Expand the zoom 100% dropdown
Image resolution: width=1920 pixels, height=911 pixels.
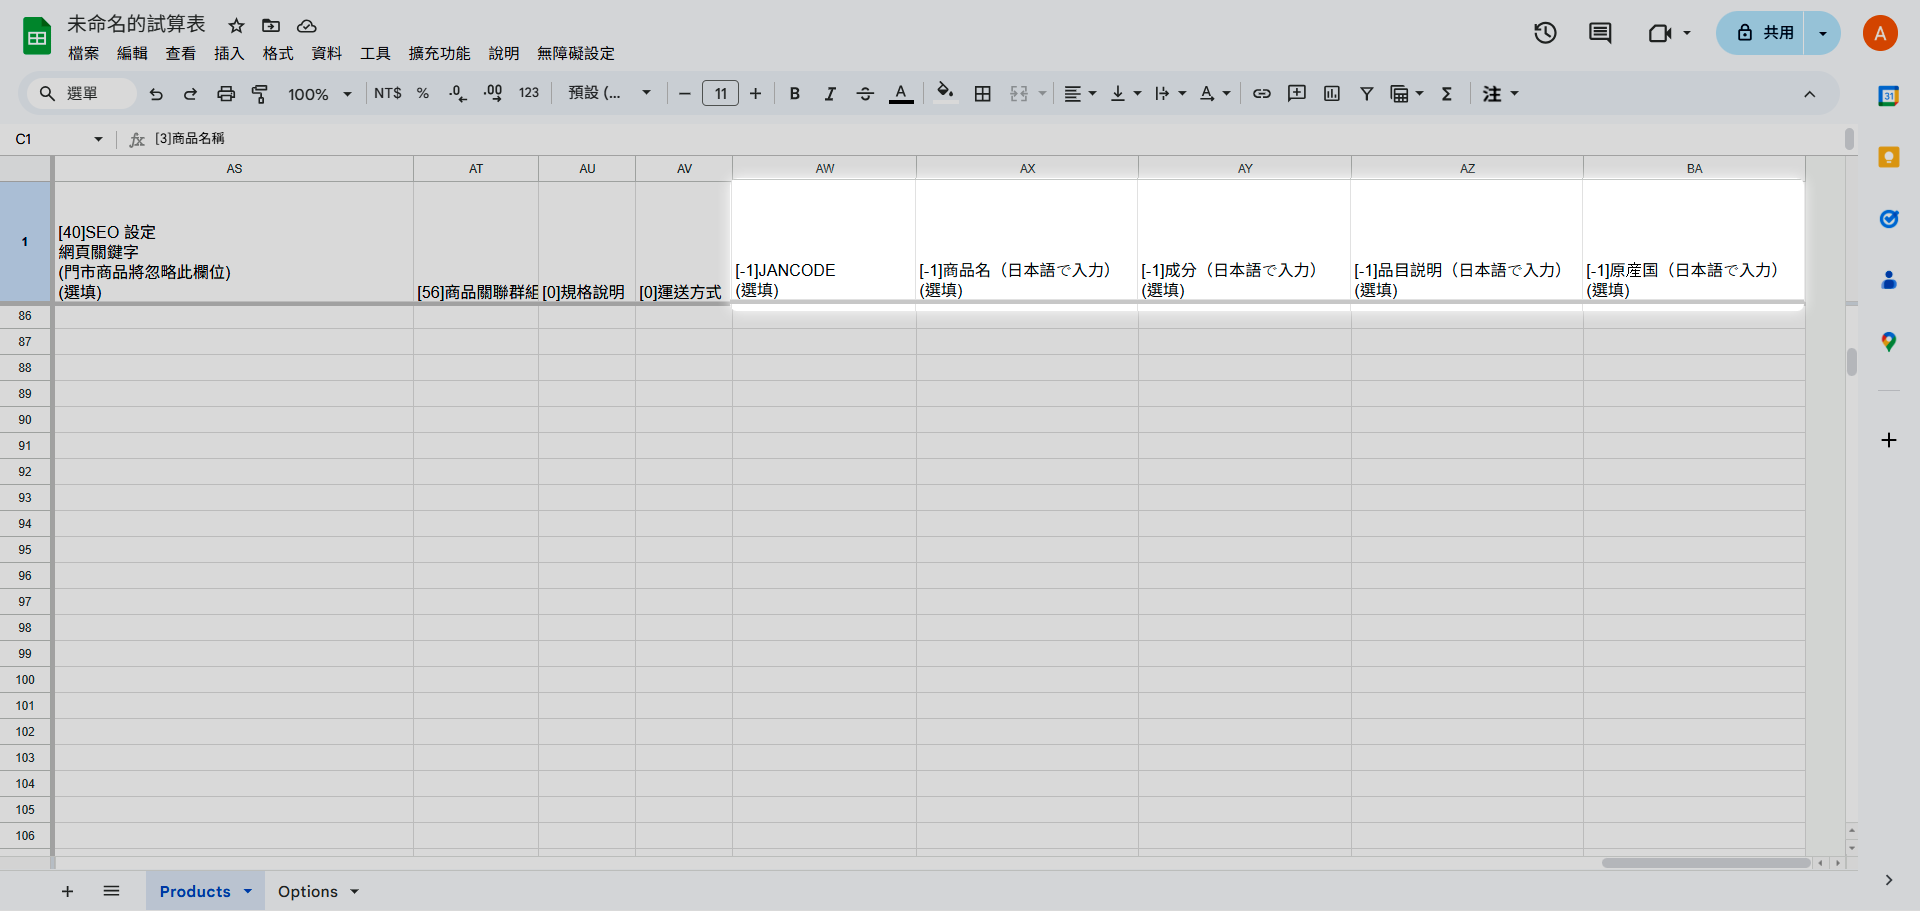pos(320,94)
